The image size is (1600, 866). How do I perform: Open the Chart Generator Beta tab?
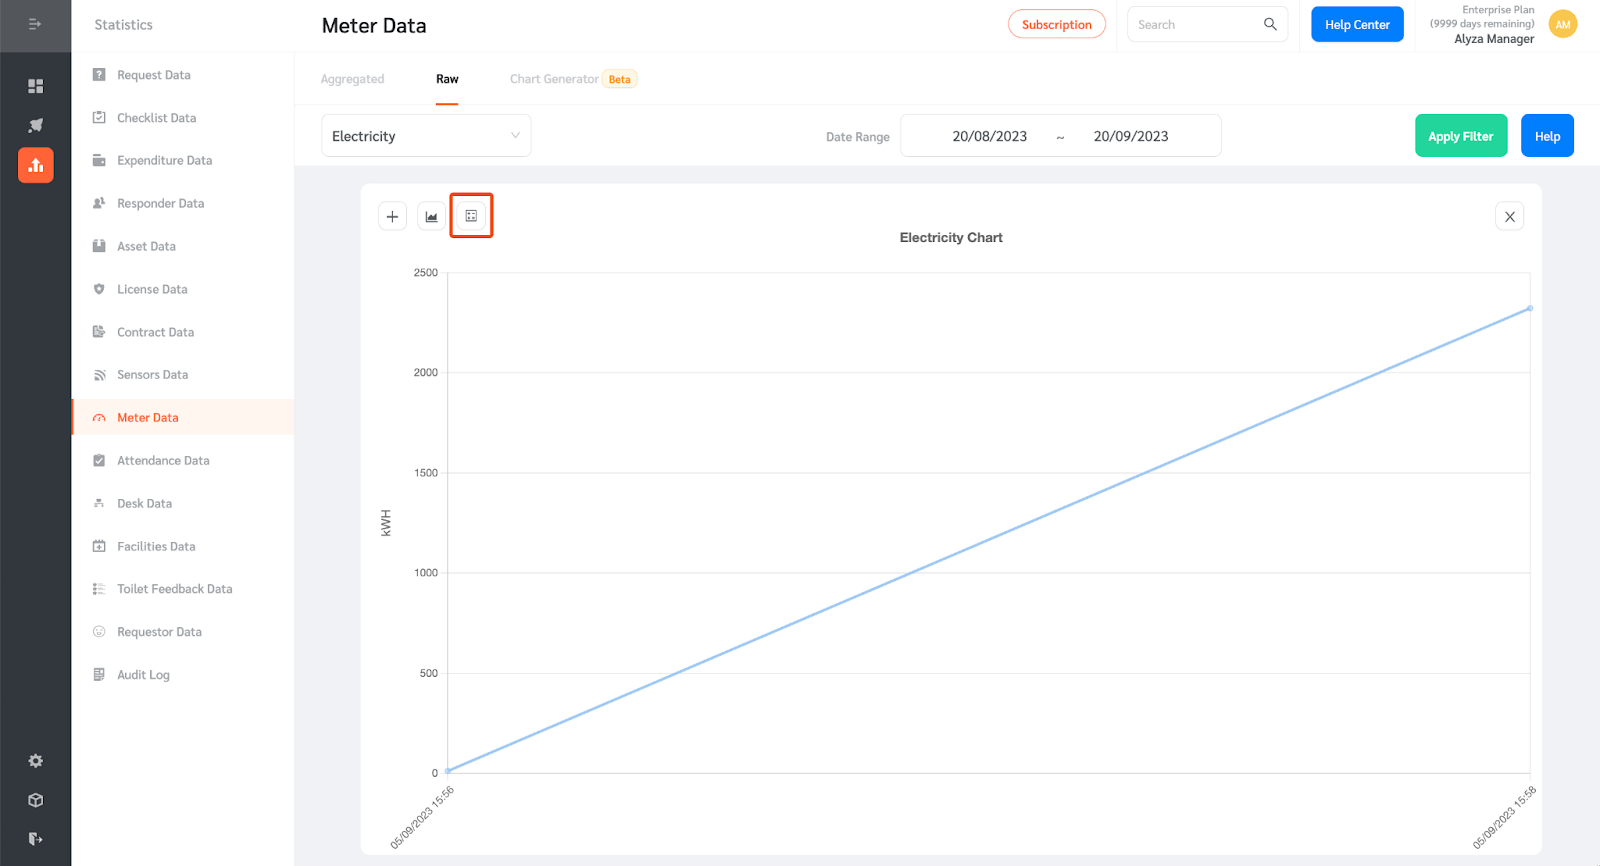click(573, 79)
